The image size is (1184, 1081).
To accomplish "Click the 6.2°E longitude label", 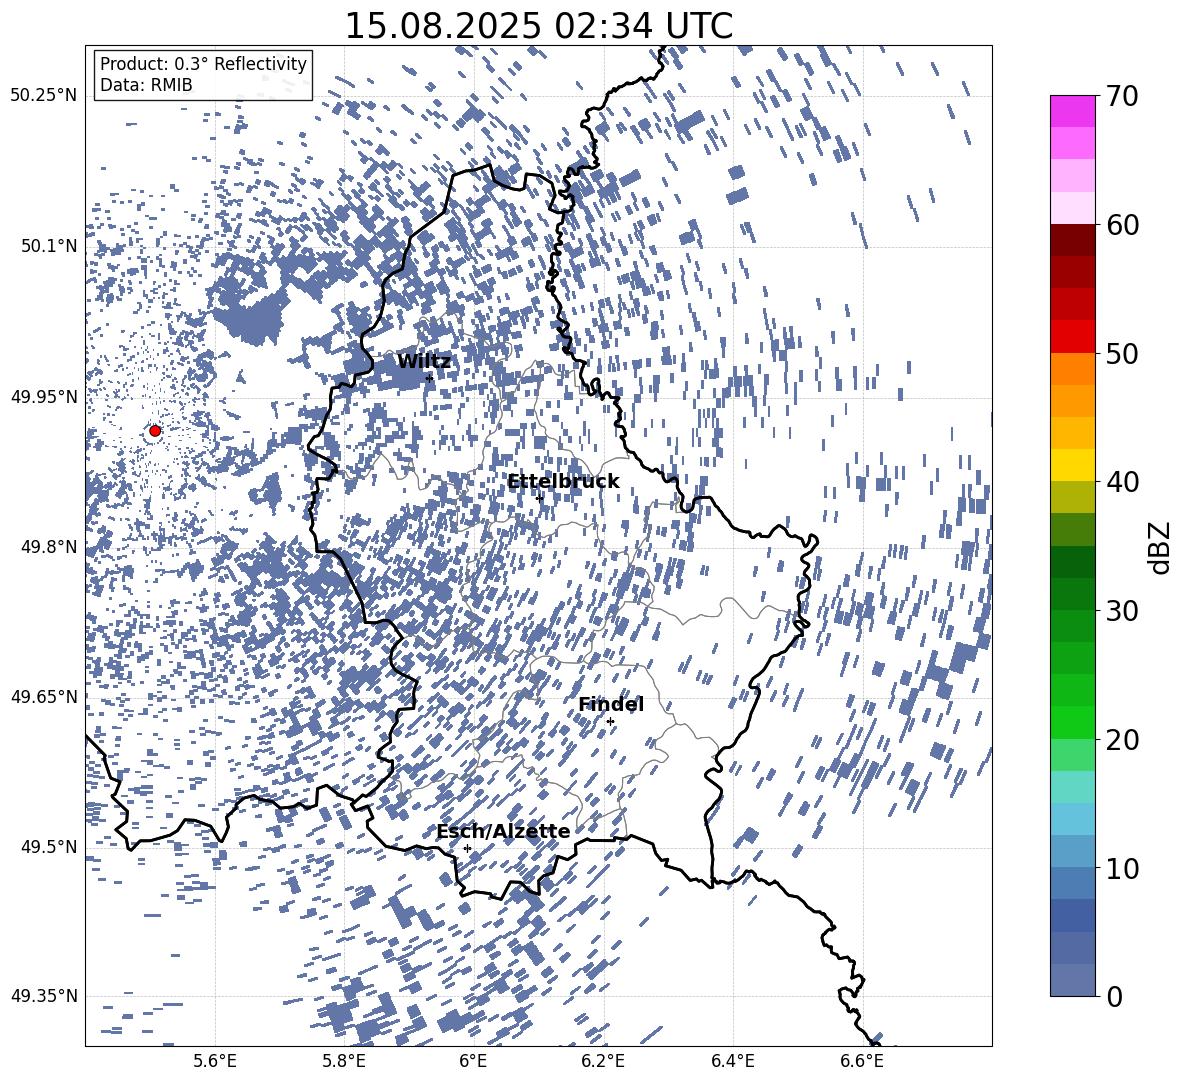I will pos(603,1061).
